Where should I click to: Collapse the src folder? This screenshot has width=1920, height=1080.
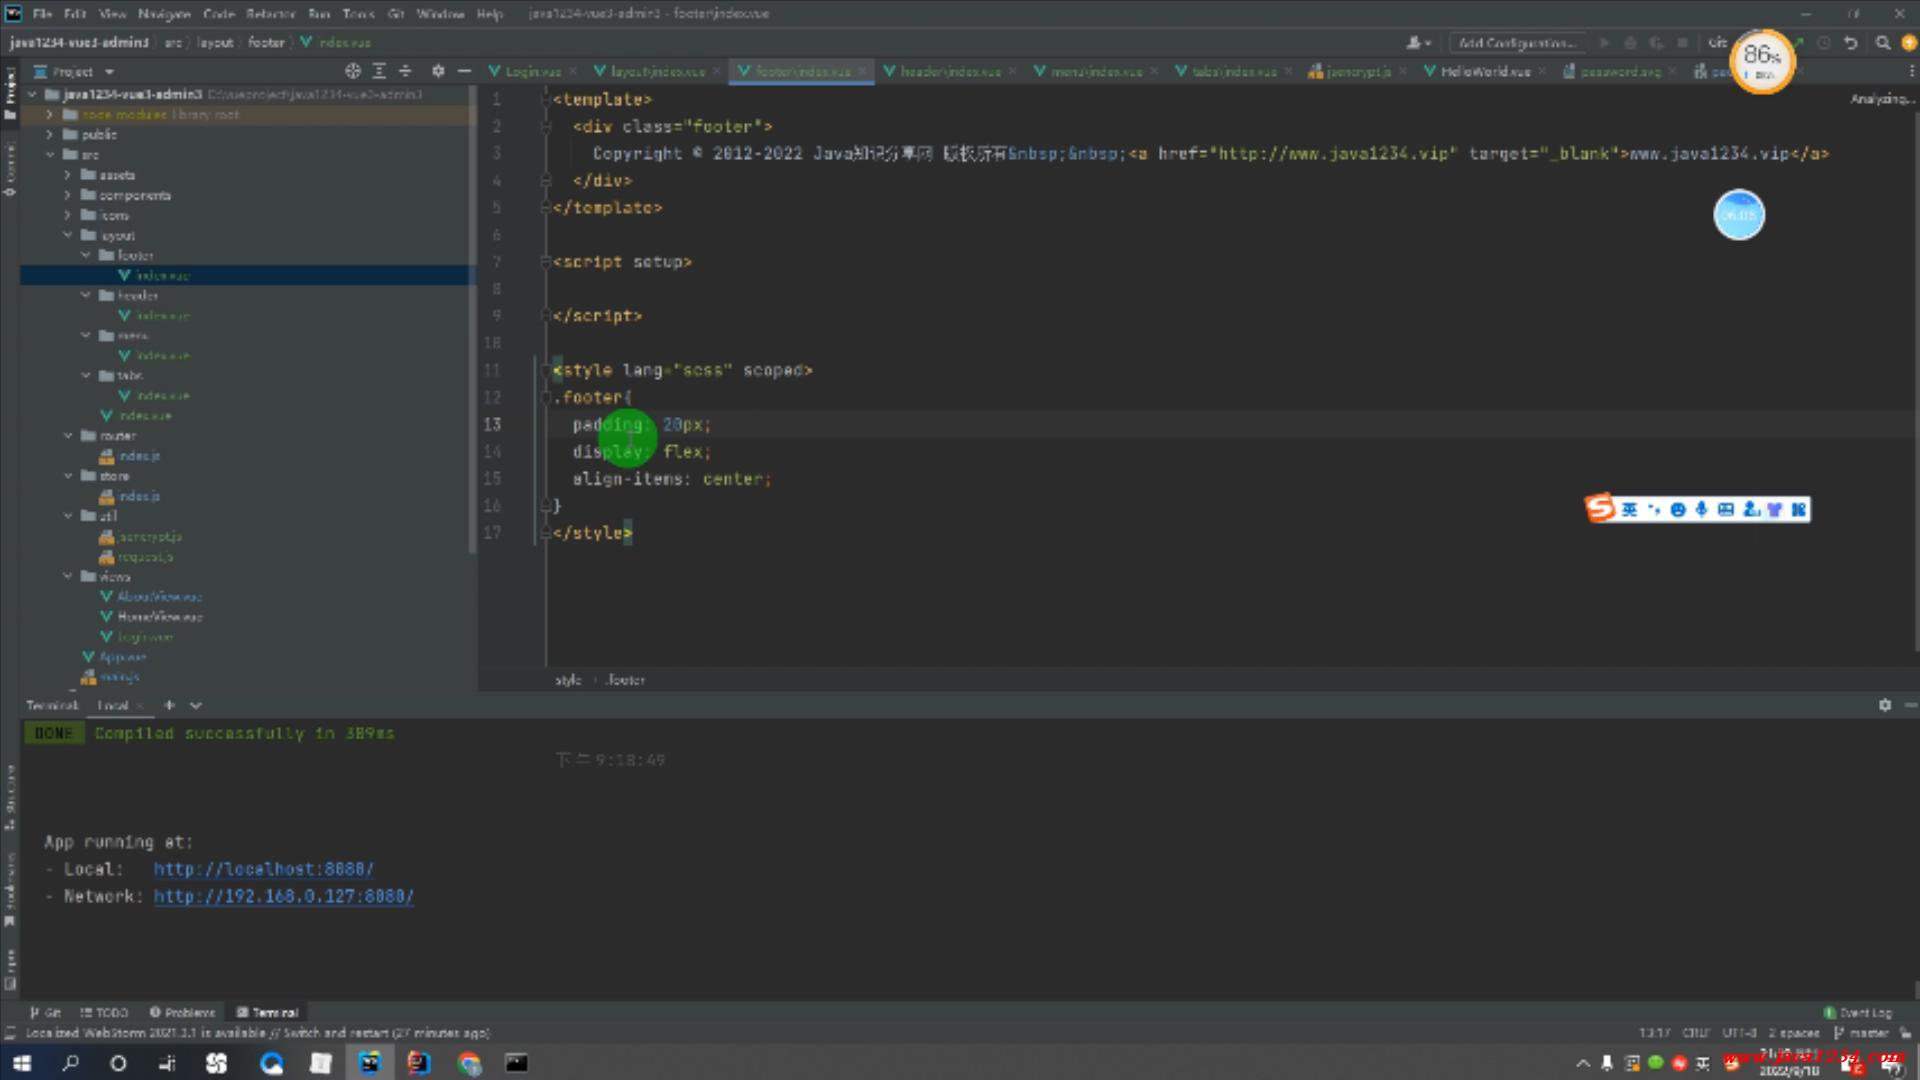point(49,154)
